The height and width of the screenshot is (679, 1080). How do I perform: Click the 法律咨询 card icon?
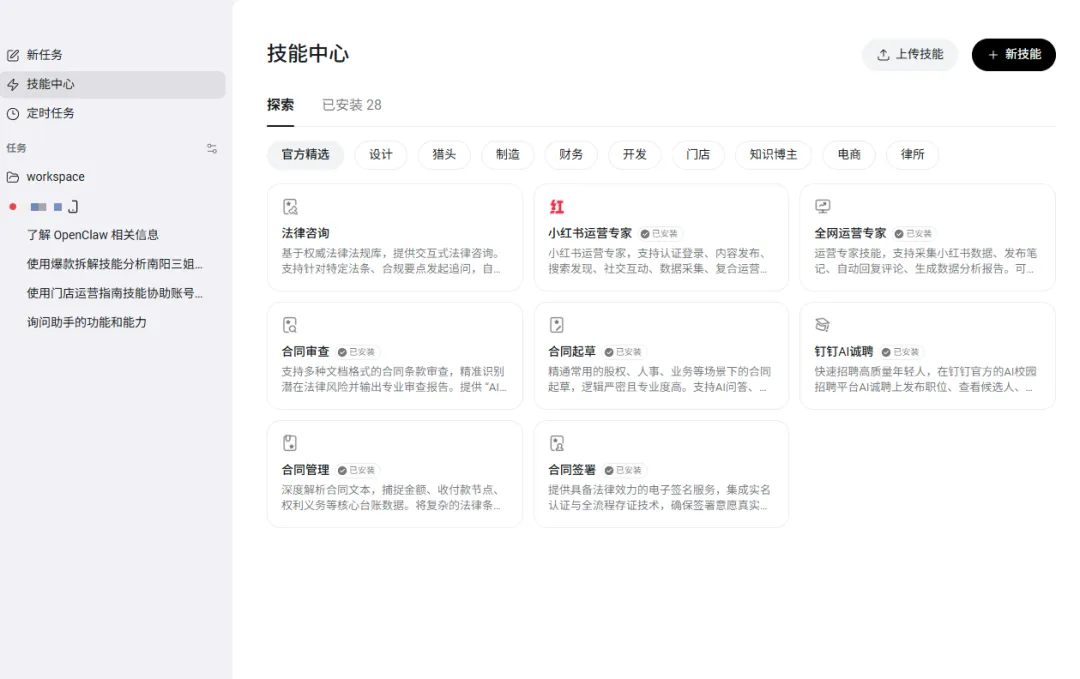(290, 207)
